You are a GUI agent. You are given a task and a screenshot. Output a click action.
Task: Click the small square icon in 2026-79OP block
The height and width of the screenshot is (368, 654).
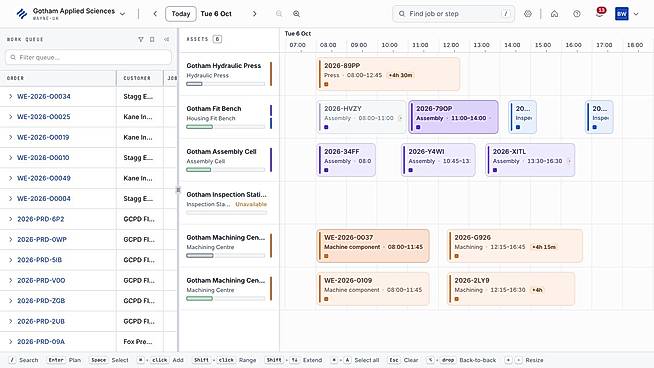(x=418, y=127)
